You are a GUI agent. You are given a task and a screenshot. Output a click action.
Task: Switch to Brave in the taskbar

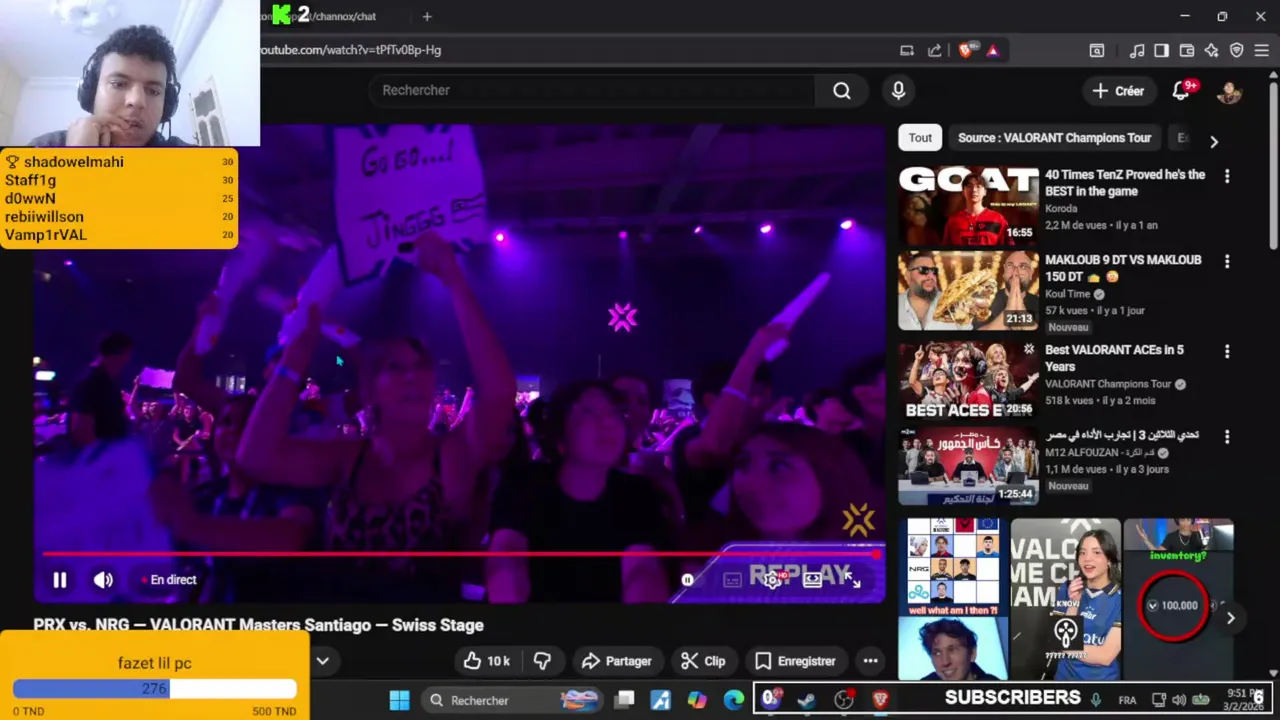coord(880,700)
